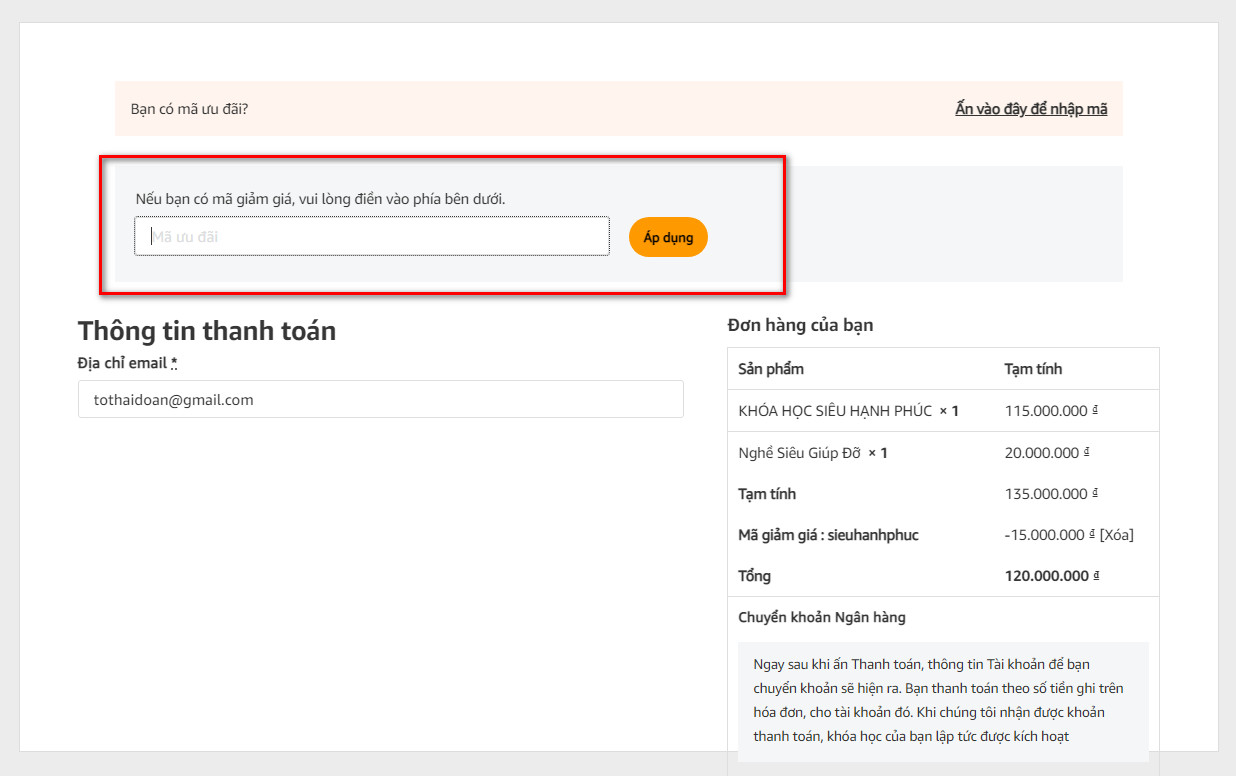Click the 'Địa chỉ email *' field label

(128, 363)
